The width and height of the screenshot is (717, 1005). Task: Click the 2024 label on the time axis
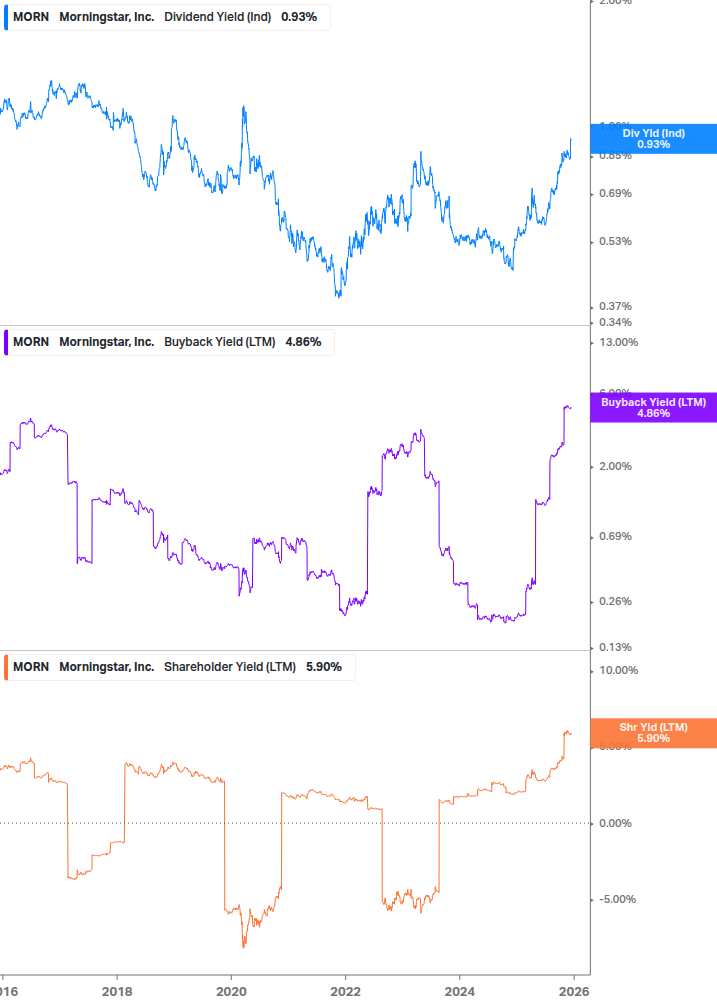[x=459, y=992]
